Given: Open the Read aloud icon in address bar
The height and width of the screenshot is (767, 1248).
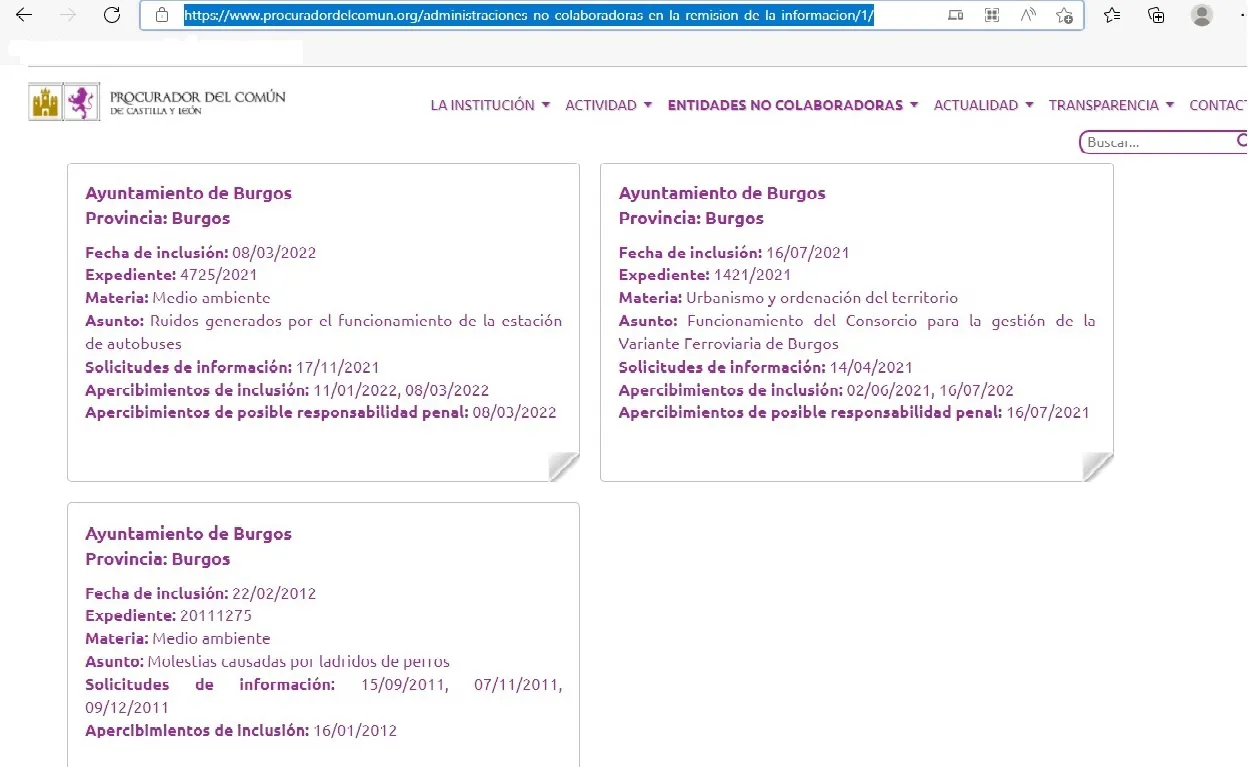Looking at the screenshot, I should (1028, 15).
